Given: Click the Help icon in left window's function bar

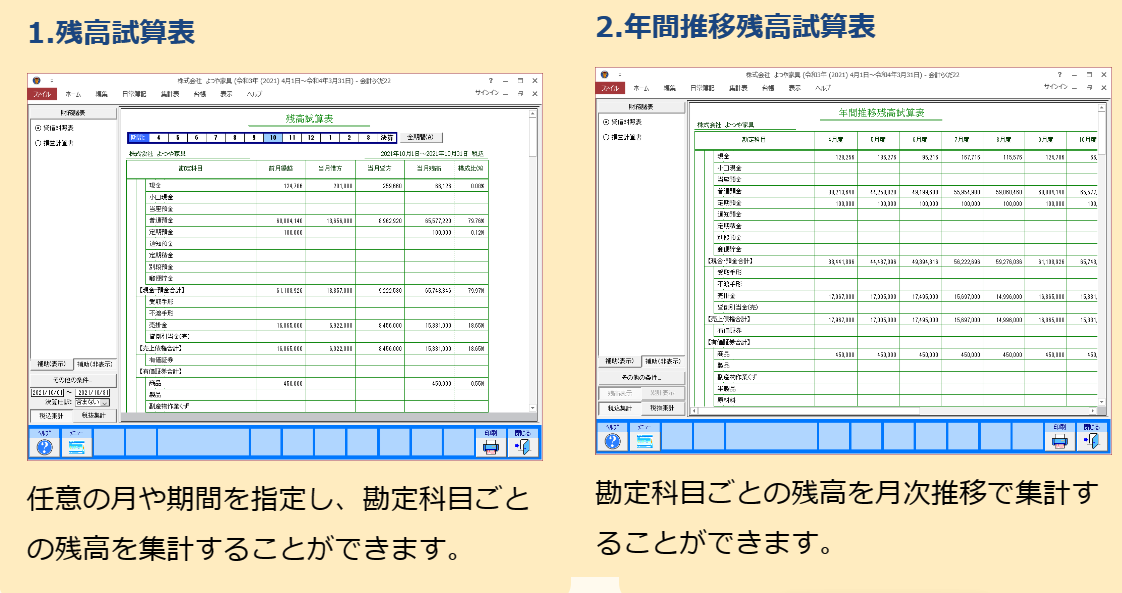Looking at the screenshot, I should pyautogui.click(x=43, y=445).
